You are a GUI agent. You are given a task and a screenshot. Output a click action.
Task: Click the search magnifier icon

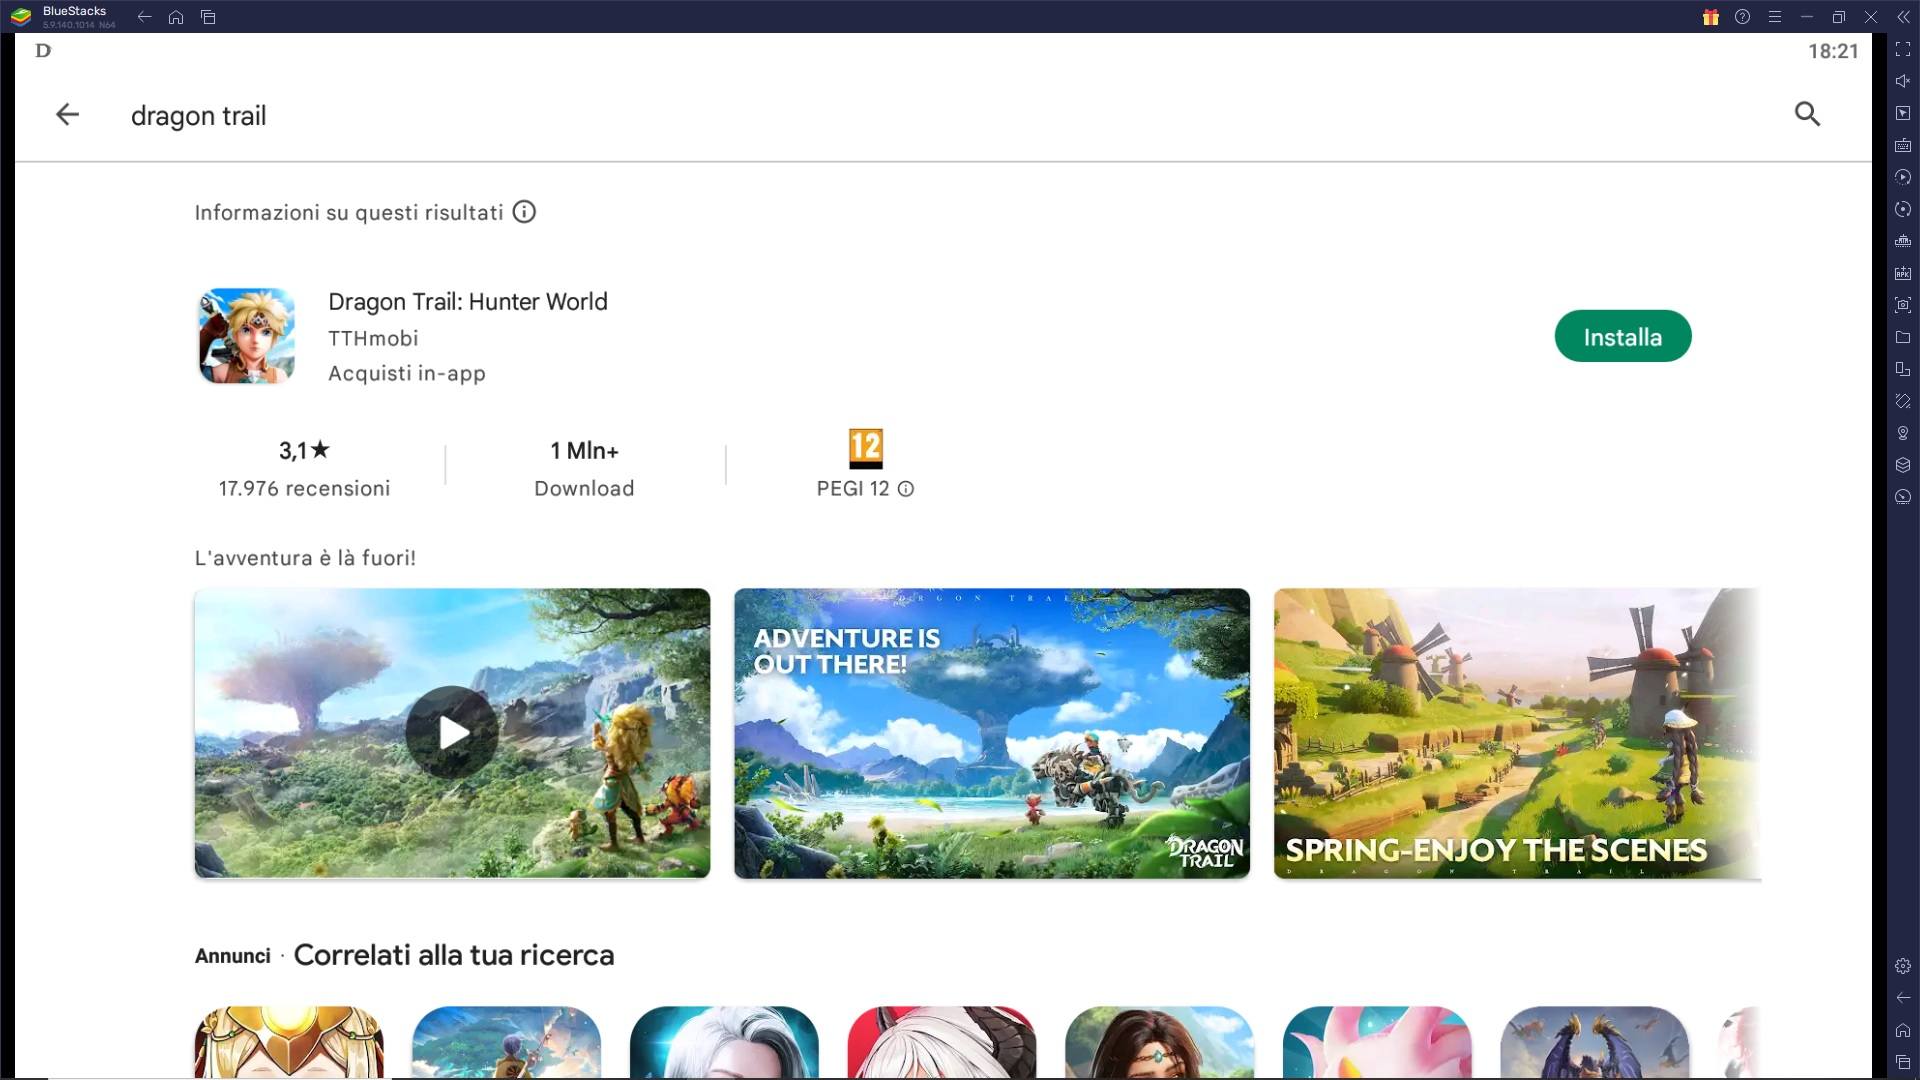click(1807, 114)
